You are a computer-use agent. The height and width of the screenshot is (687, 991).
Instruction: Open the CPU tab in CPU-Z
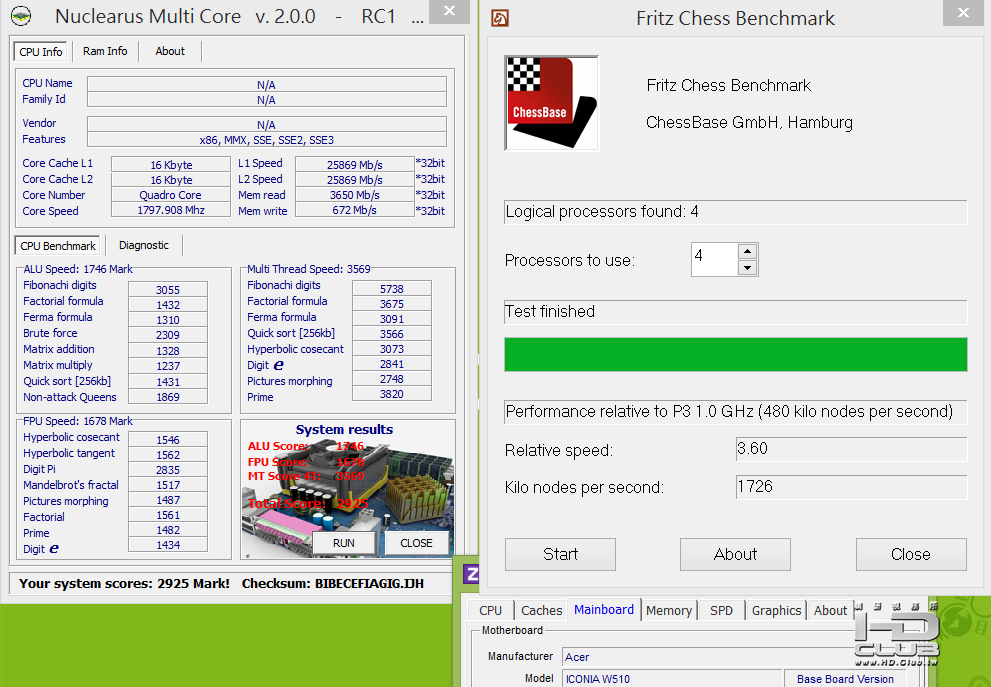[490, 611]
